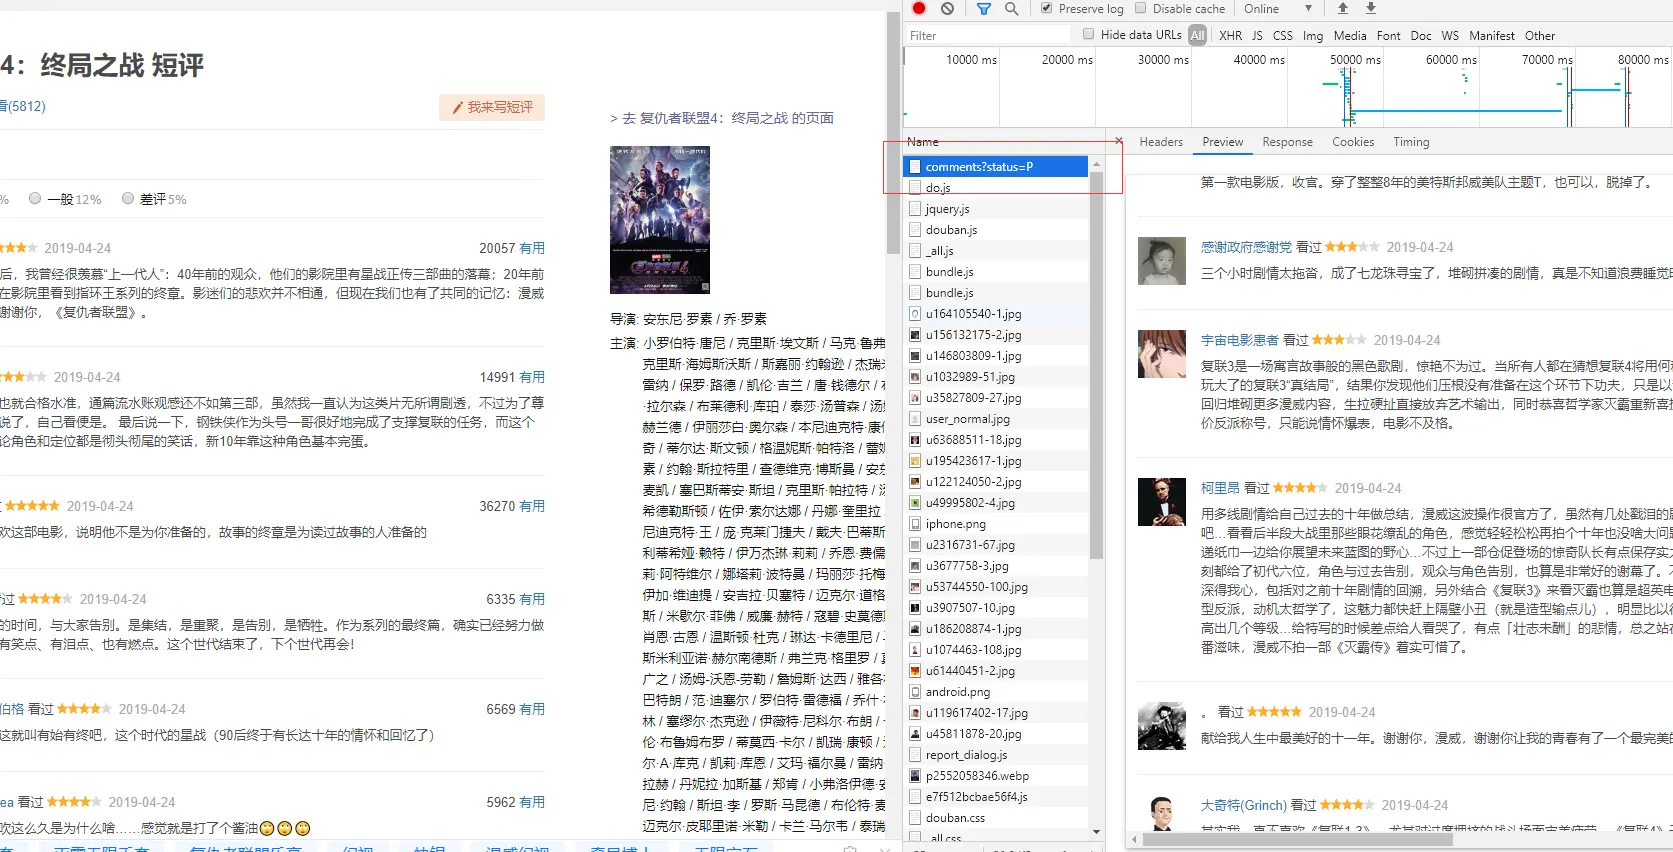Click the red record network log icon

pos(919,8)
